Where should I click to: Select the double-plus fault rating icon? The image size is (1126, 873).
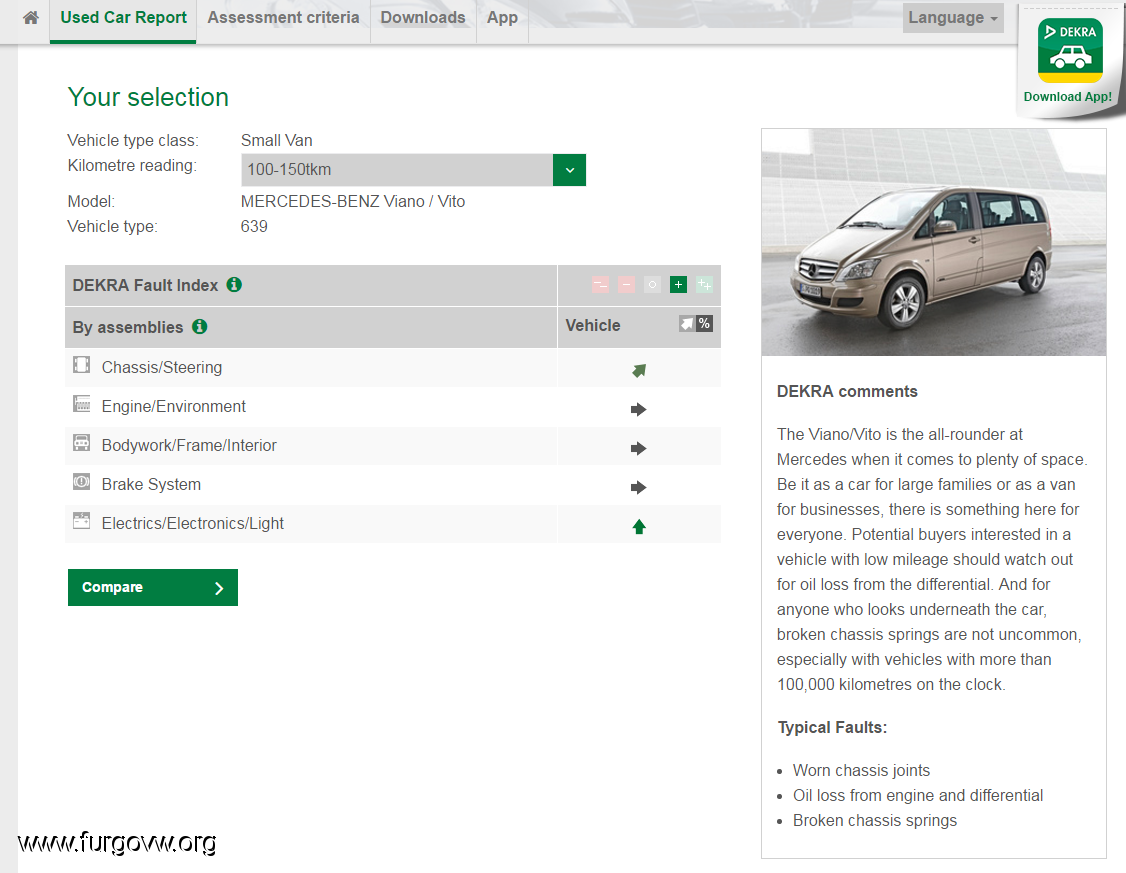click(x=704, y=285)
